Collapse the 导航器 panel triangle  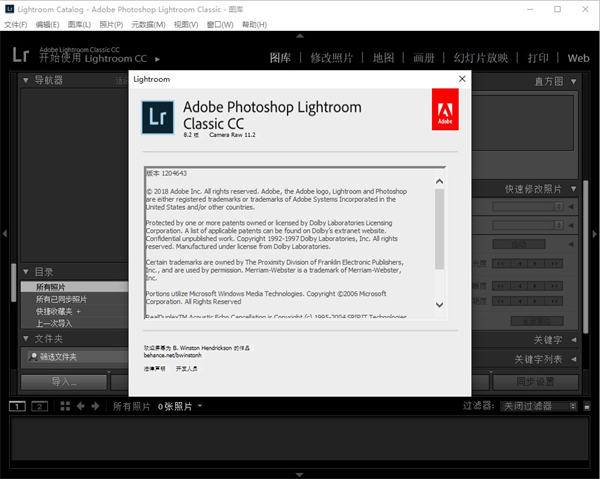(x=26, y=80)
